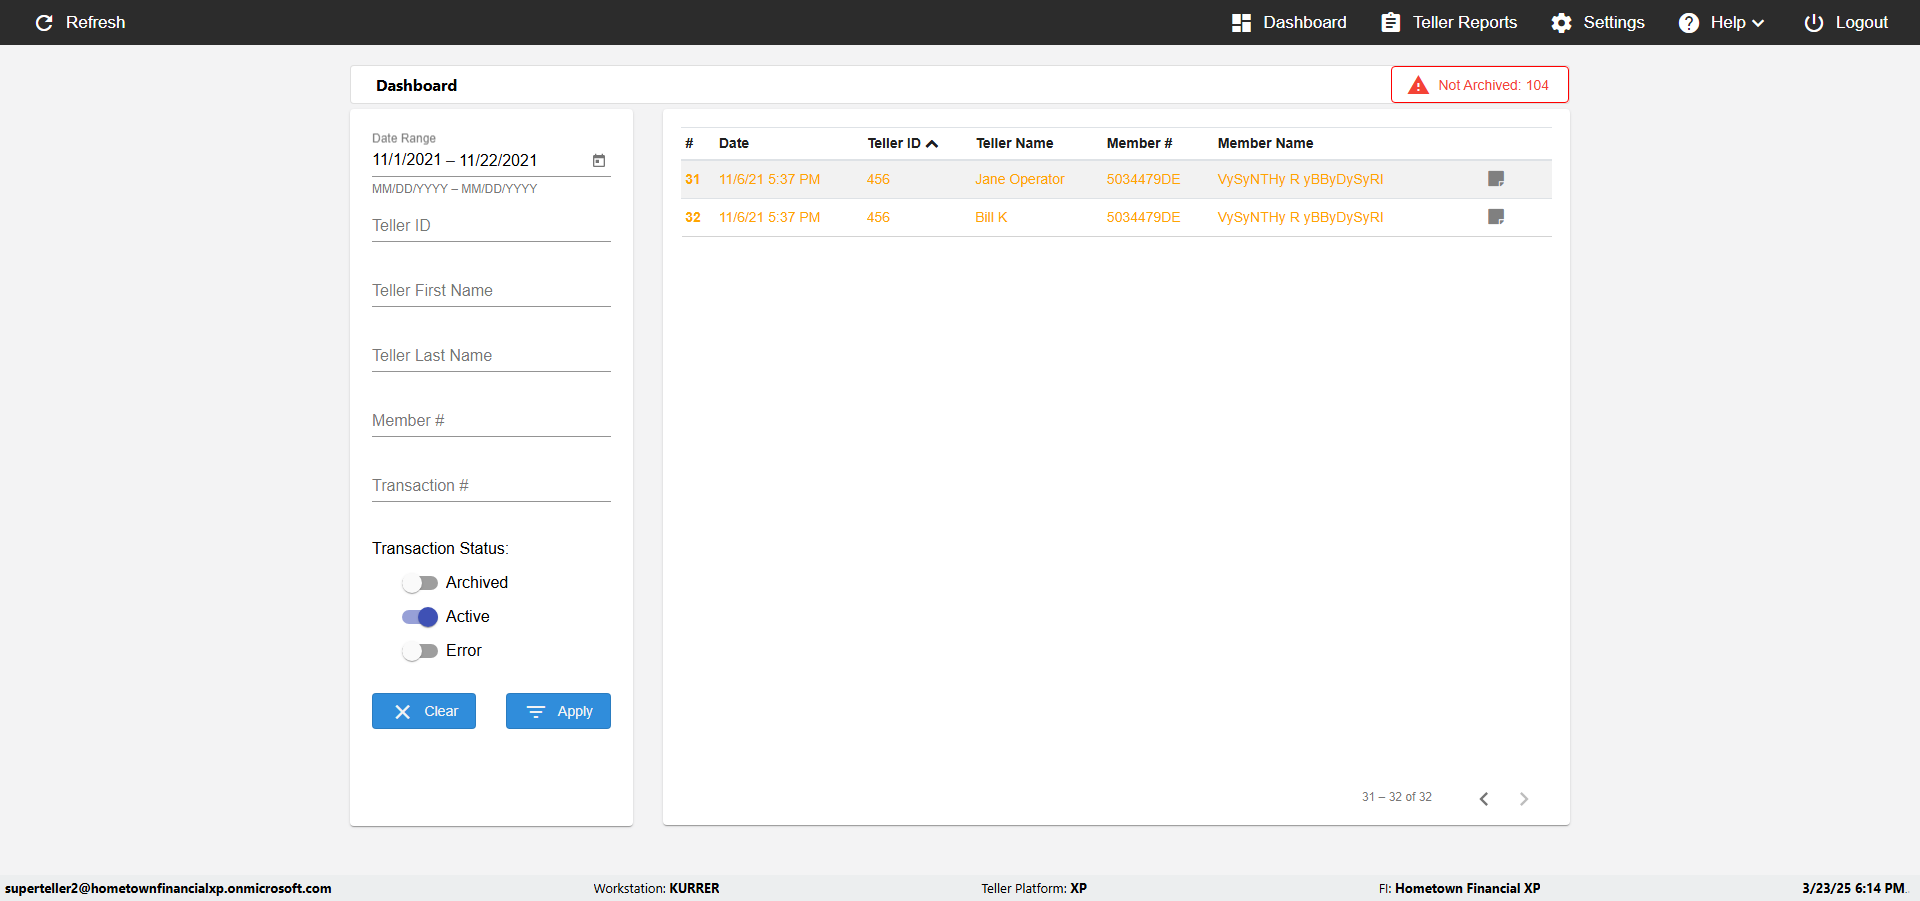1920x901 pixels.
Task: Open the note icon for row 32
Action: tap(1496, 217)
